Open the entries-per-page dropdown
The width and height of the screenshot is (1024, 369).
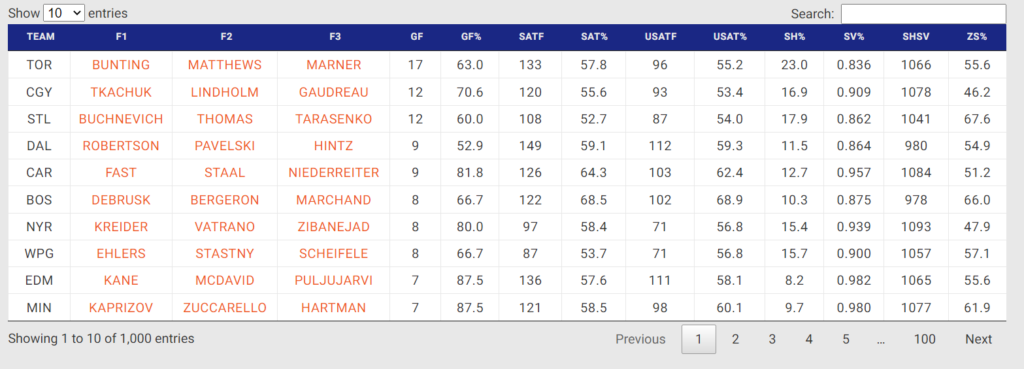pos(63,12)
